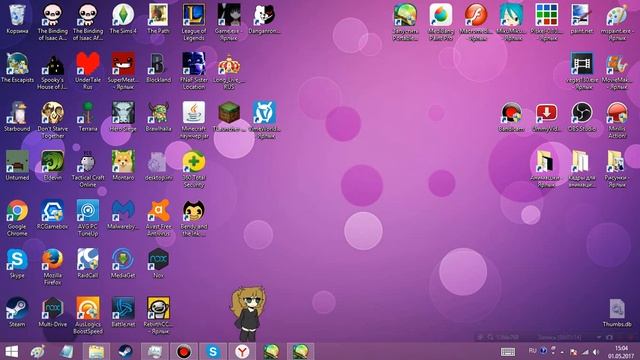This screenshot has height=360, width=640.
Task: Open Yandex Browser taskbar icon
Action: coord(242,351)
